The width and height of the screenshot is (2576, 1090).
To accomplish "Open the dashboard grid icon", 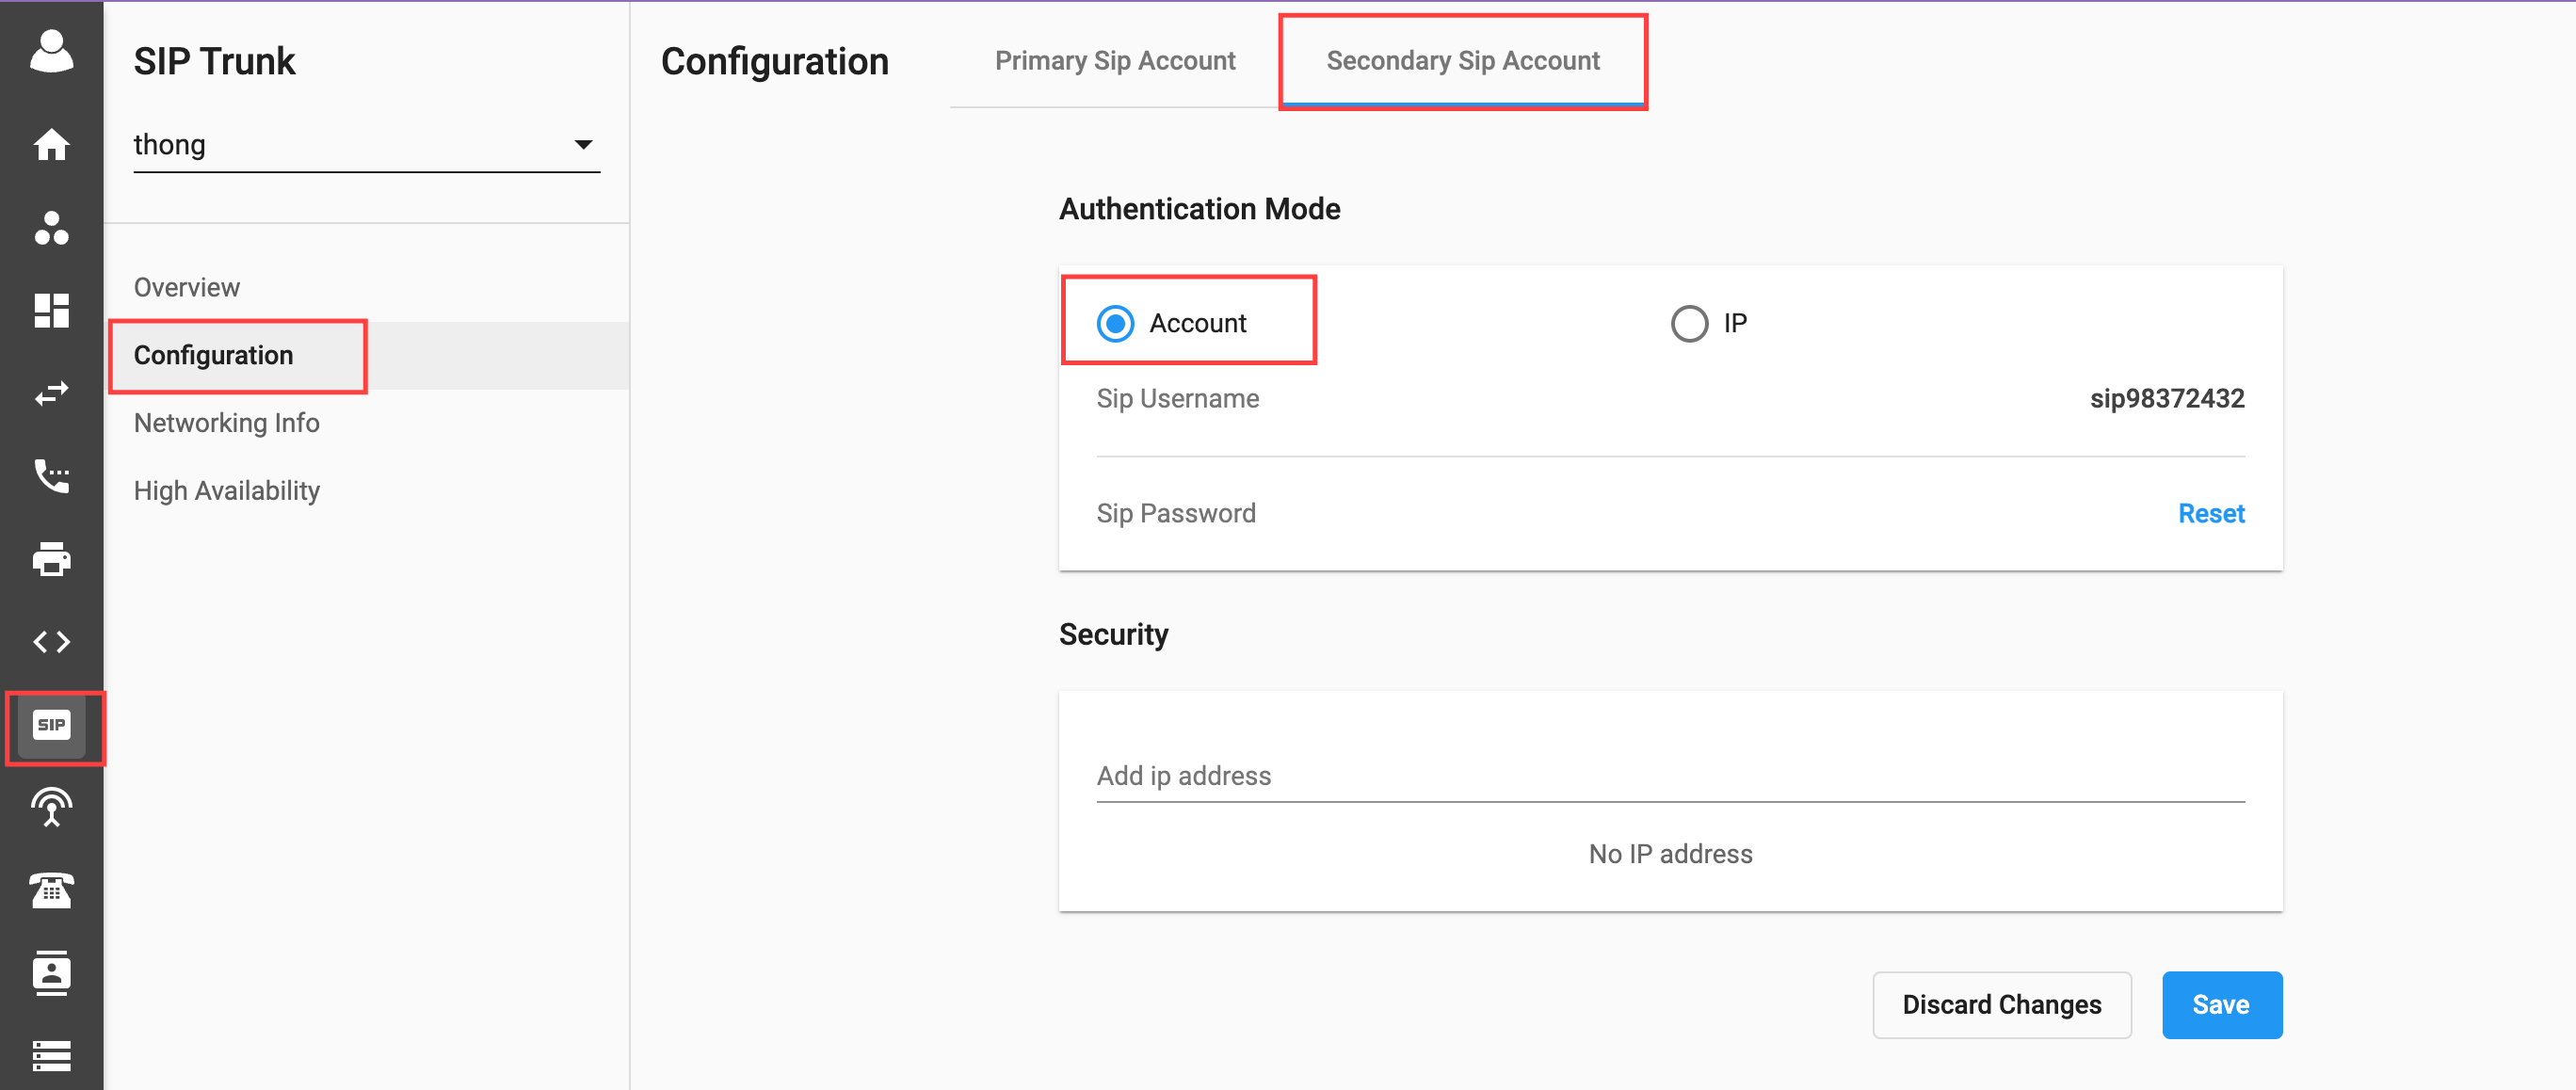I will pos(51,310).
